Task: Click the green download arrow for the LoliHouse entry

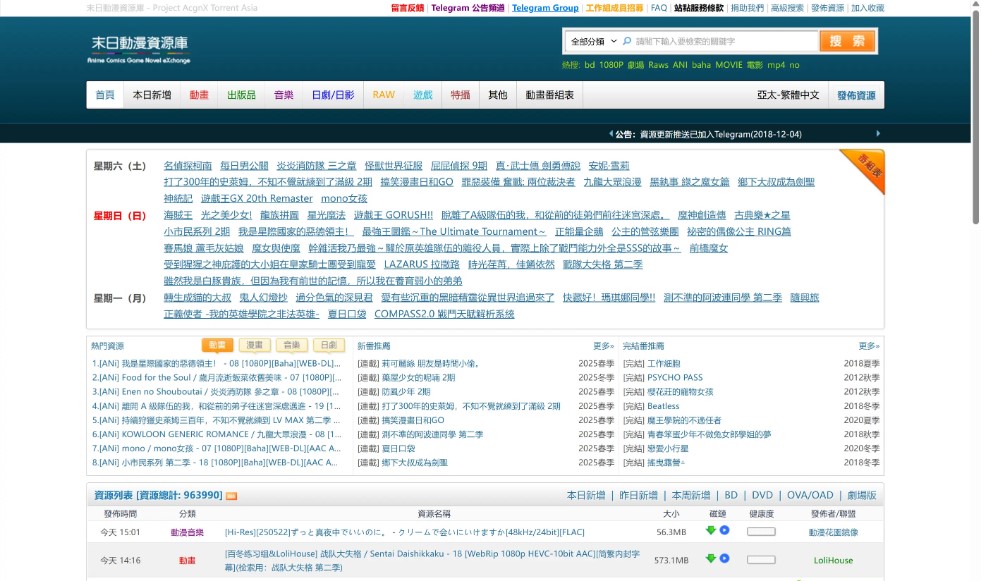Action: 711,558
